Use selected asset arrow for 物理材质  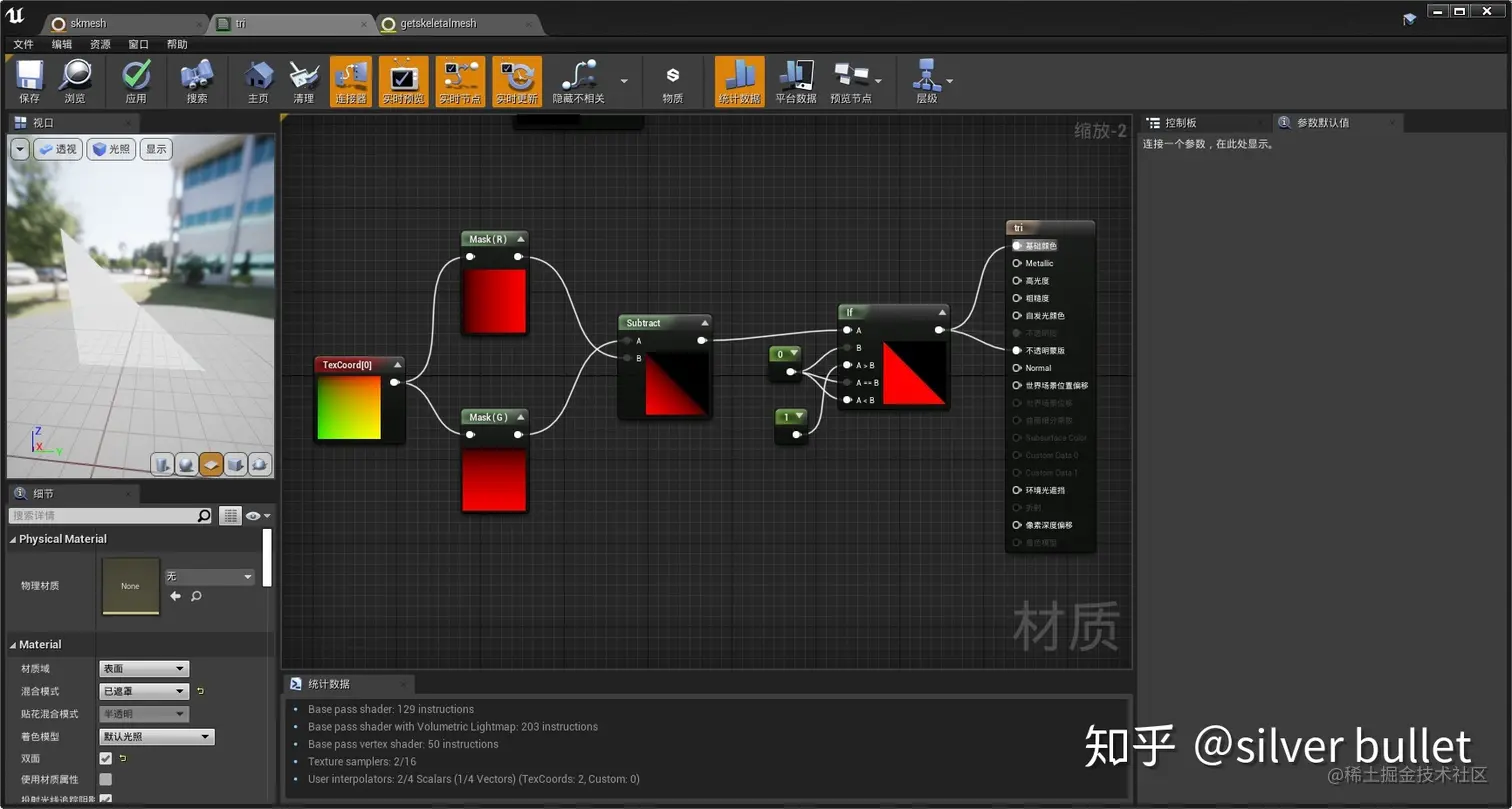point(176,596)
